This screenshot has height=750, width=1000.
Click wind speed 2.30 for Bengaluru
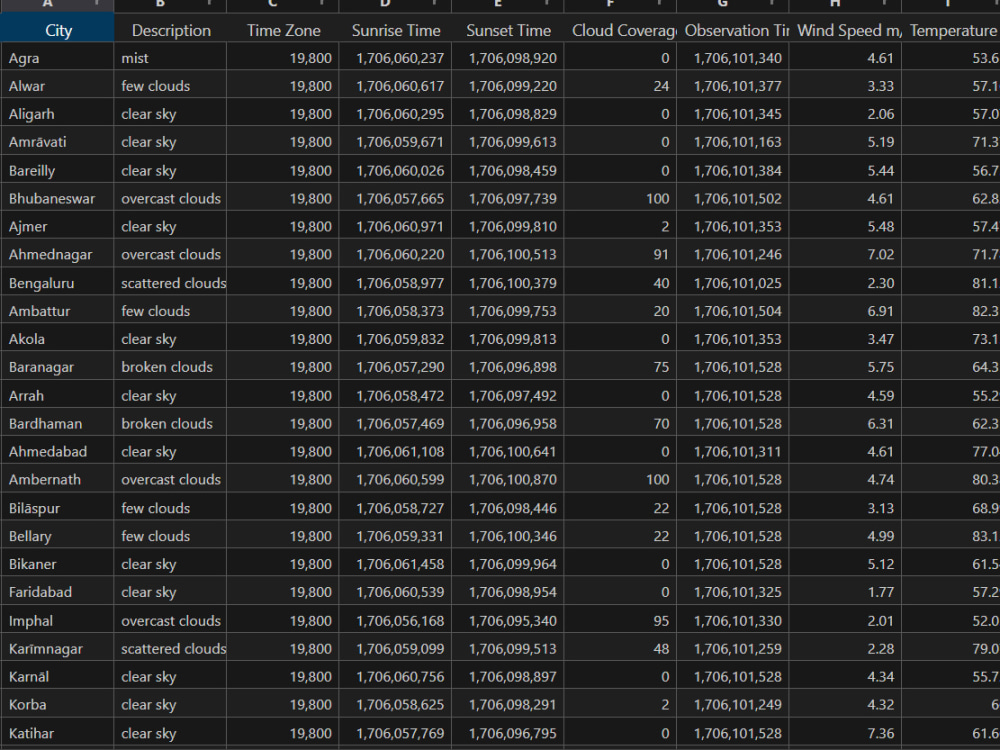pos(846,283)
